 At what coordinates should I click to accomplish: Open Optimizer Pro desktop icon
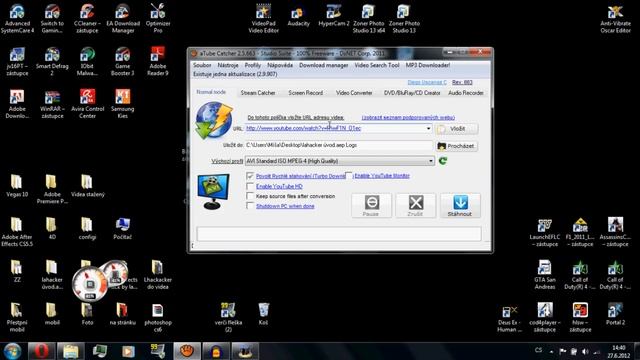tap(158, 19)
